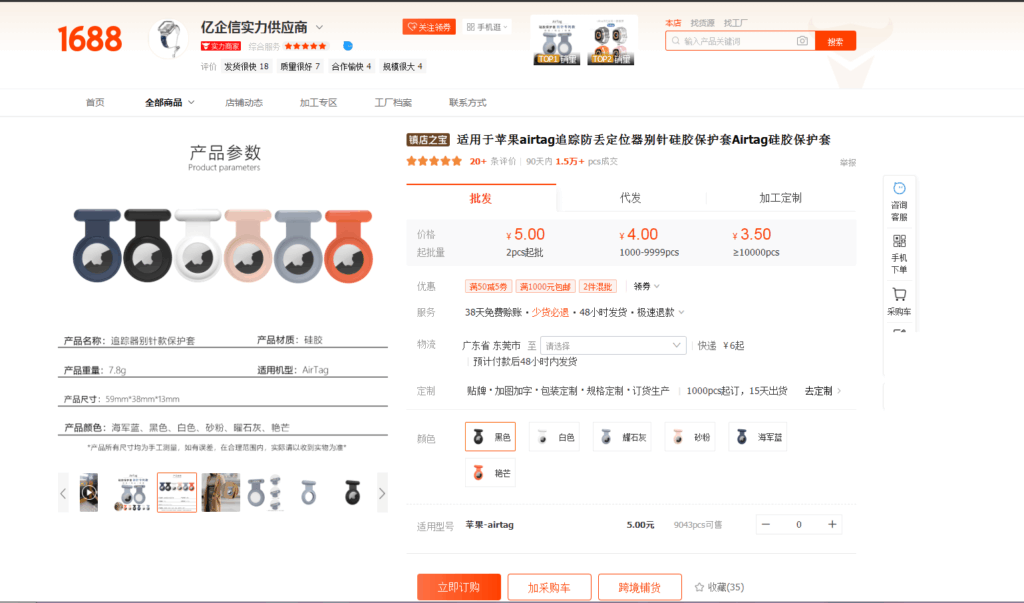Click the 规模很大 4 review tag
Viewport: 1024px width, 603px height.
[x=402, y=66]
